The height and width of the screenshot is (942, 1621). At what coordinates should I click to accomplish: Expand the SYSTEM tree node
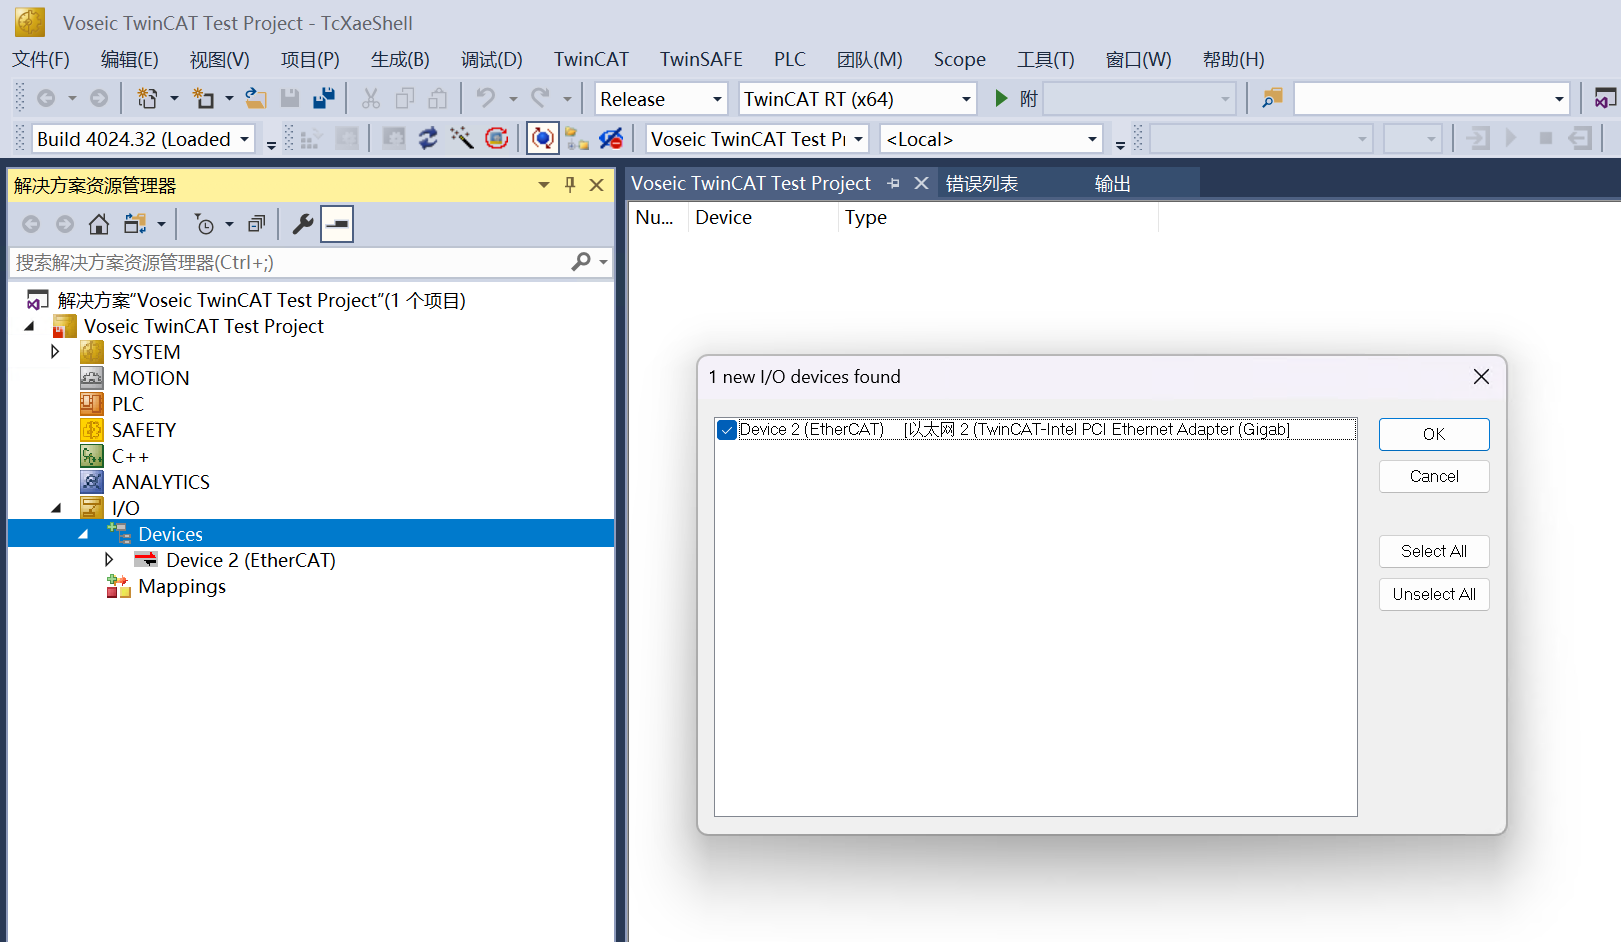56,352
